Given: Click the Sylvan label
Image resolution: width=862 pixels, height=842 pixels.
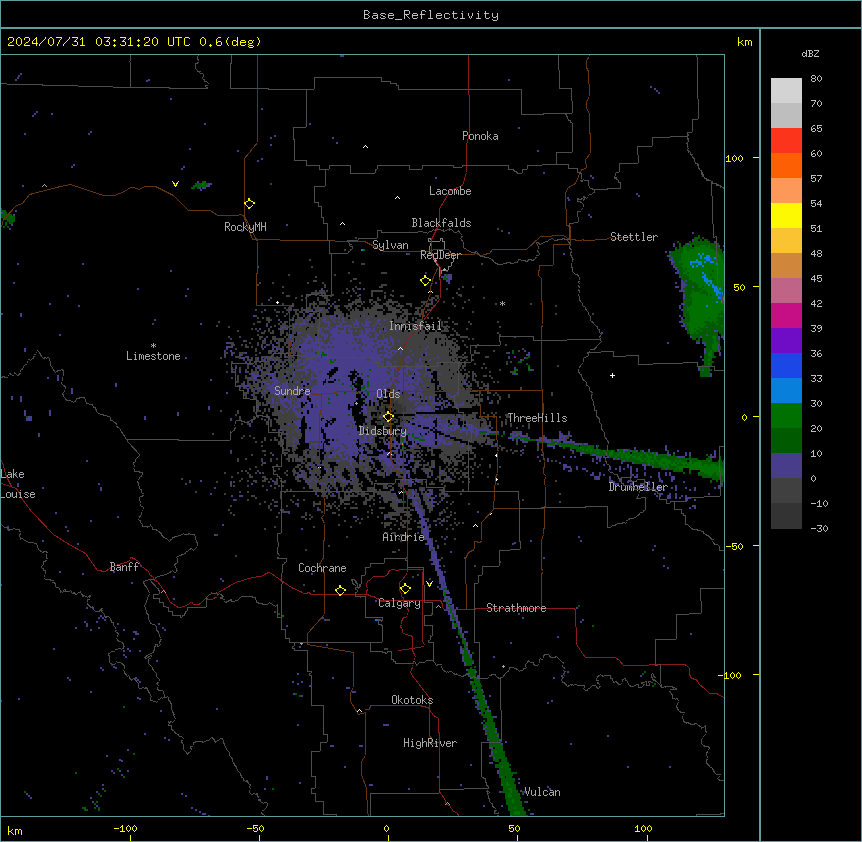Looking at the screenshot, I should coord(390,245).
